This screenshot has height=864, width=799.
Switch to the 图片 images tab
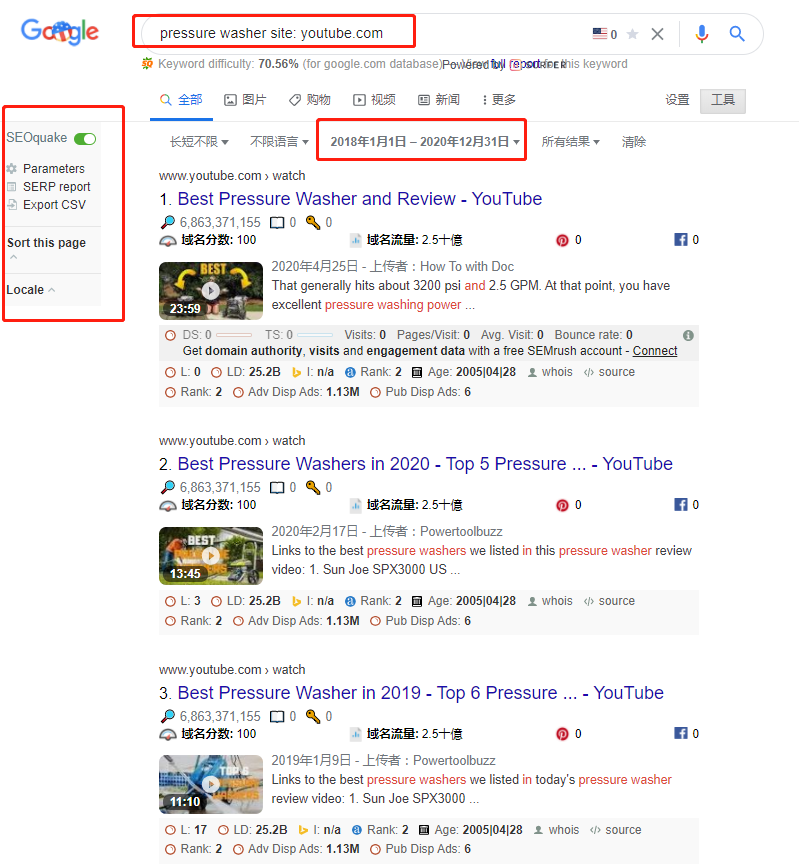[x=245, y=100]
